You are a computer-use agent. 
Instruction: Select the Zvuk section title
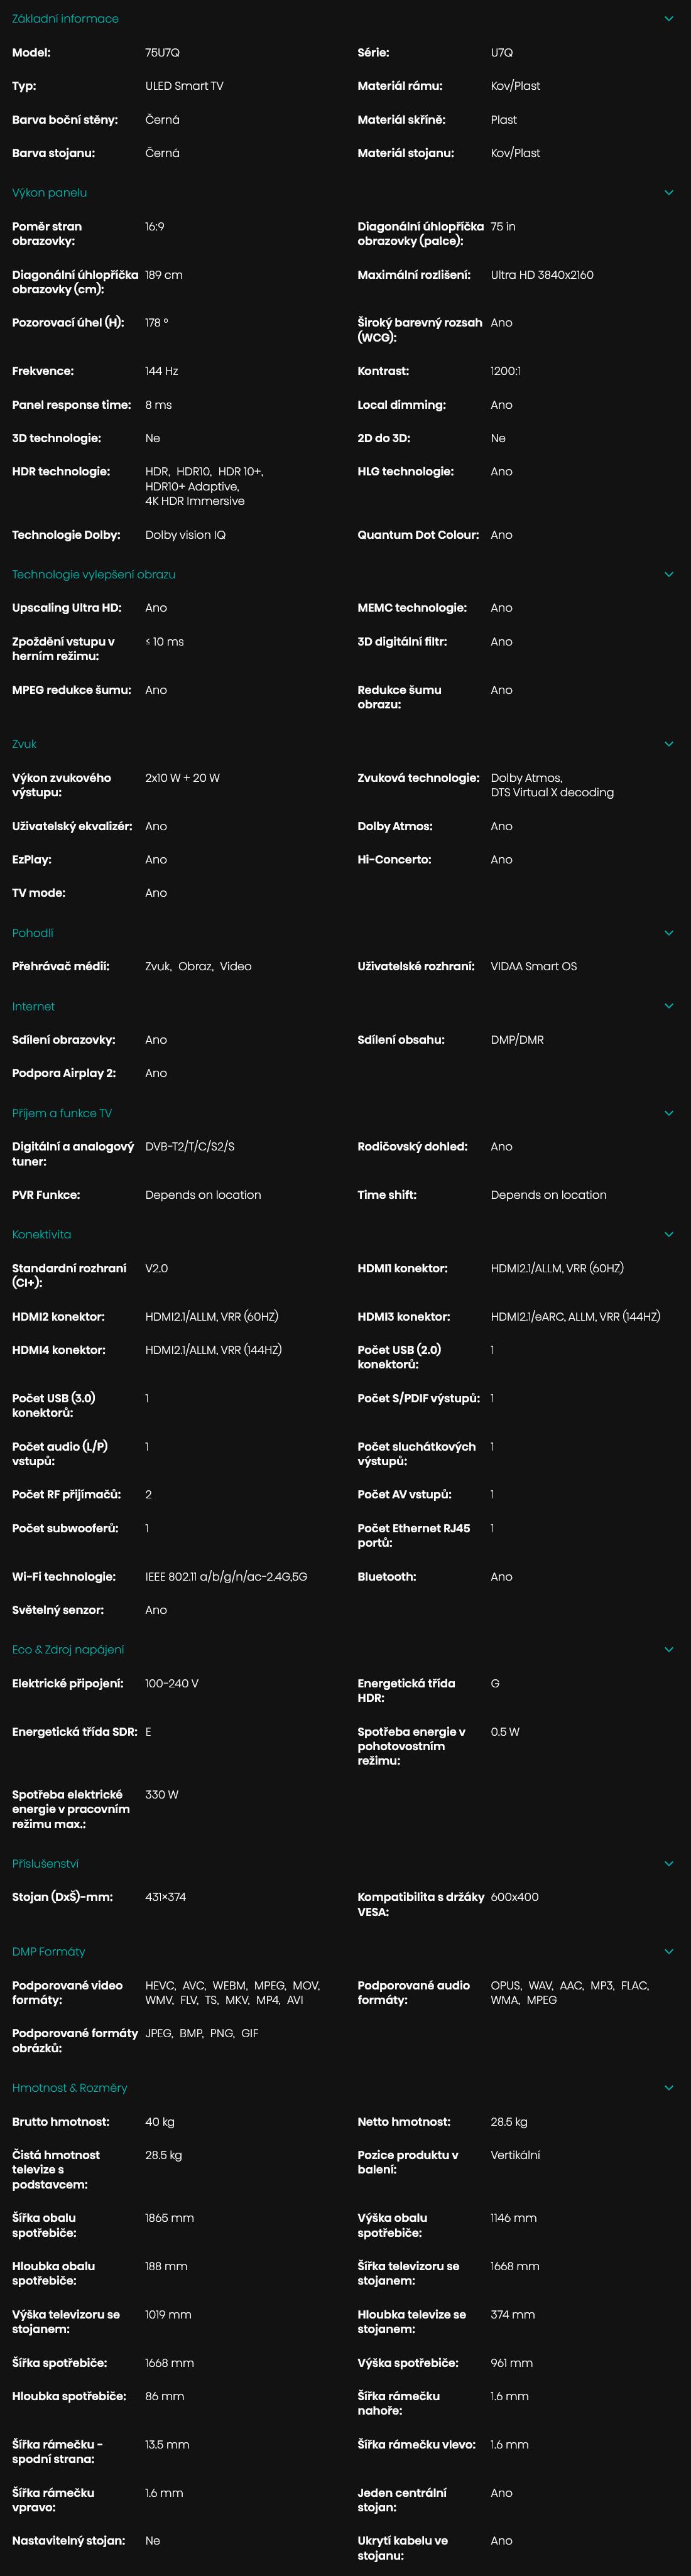point(24,744)
